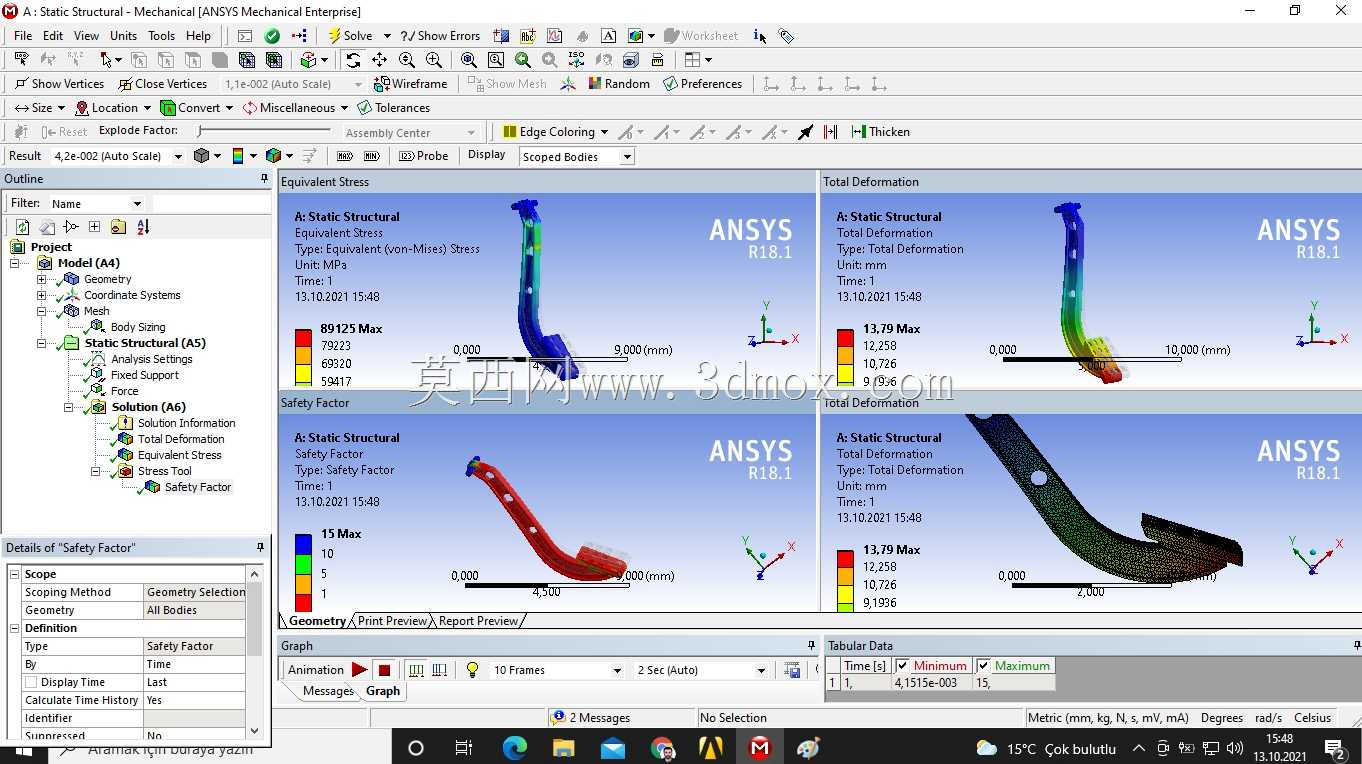1362x764 pixels.
Task: Switch to the Report Preview tab
Action: [478, 621]
